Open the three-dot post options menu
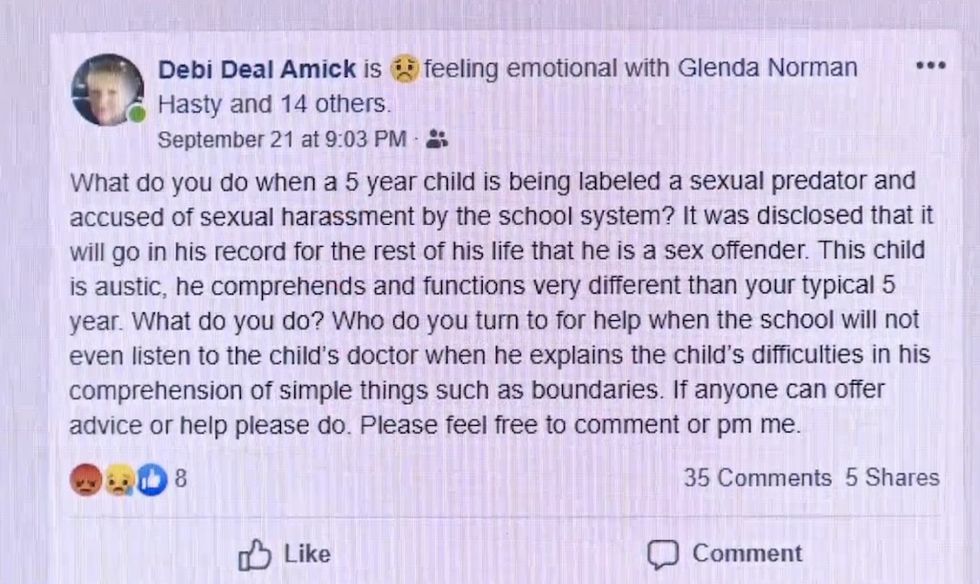Screen dimensions: 980x584 click(x=930, y=66)
